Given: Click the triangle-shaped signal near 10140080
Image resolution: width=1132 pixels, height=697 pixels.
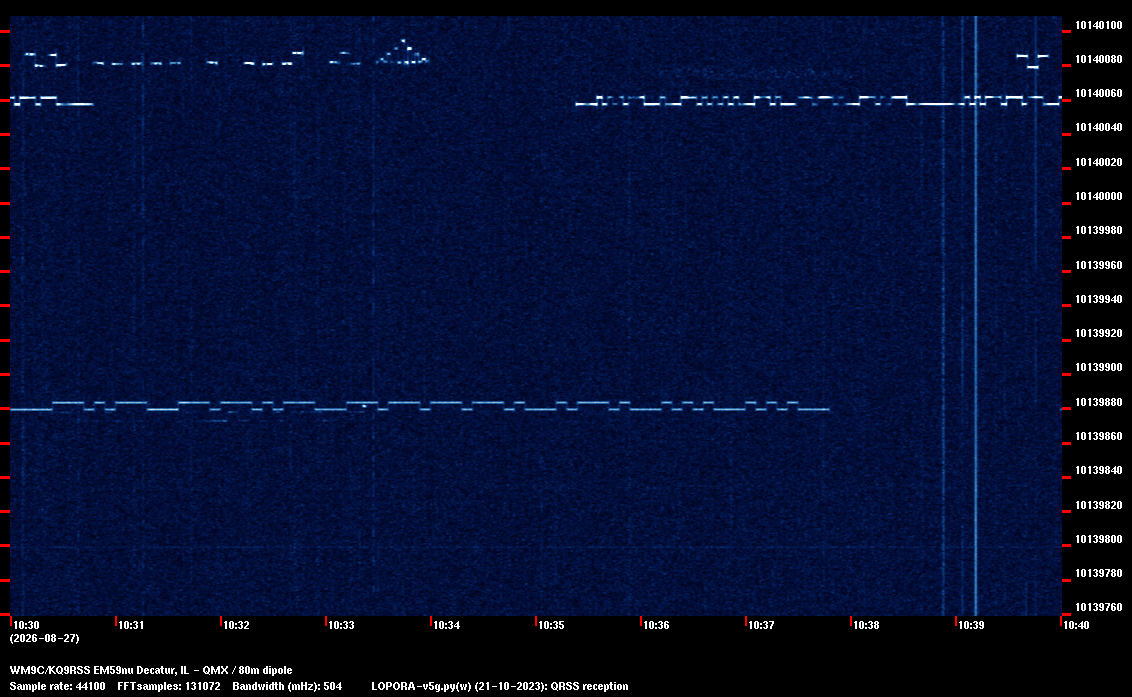Looking at the screenshot, I should click(403, 53).
